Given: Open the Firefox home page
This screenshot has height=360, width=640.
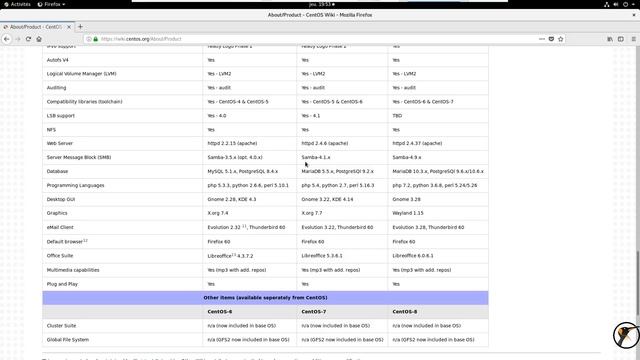Looking at the screenshot, I should point(39,39).
